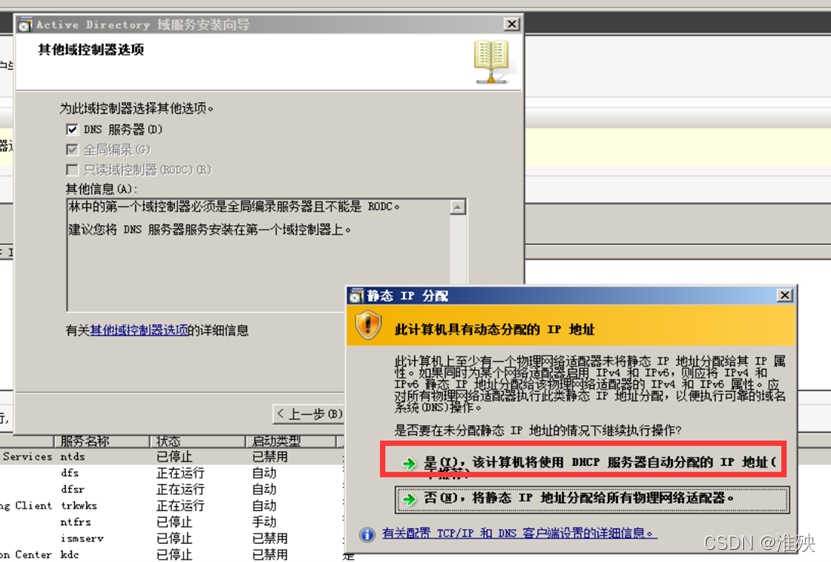The image size is (831, 562).
Task: Select the kdc service name
Action: pos(69,555)
